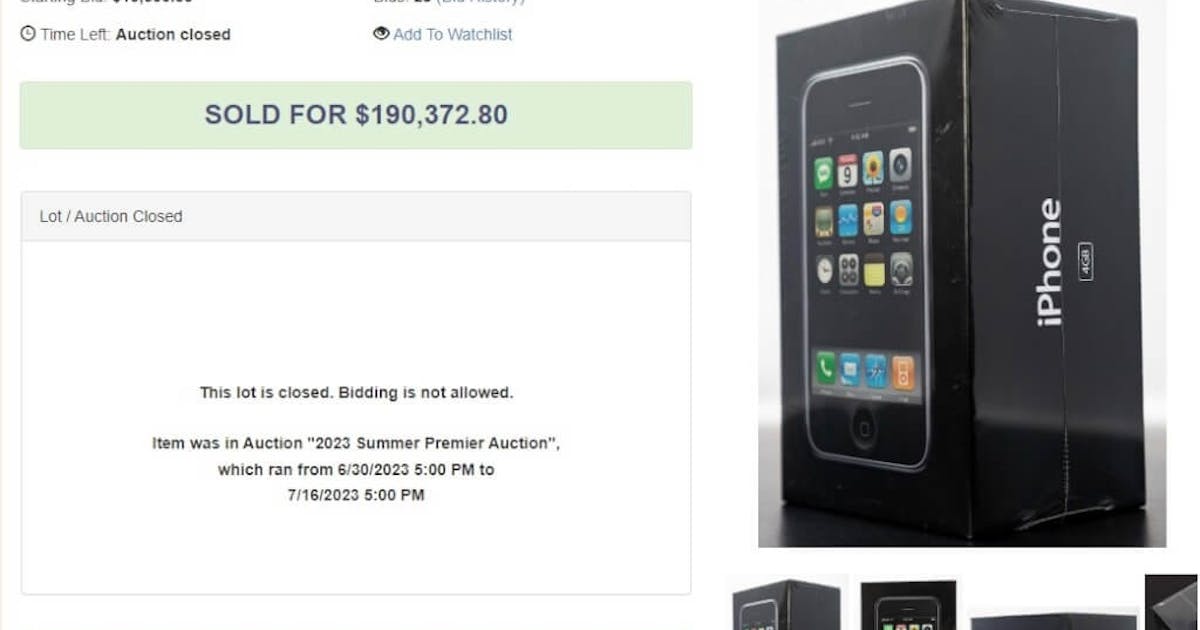View the fourth thumbnail showing the shrink-wrap corner
Screen dimensions: 1200x630
coord(1171,602)
